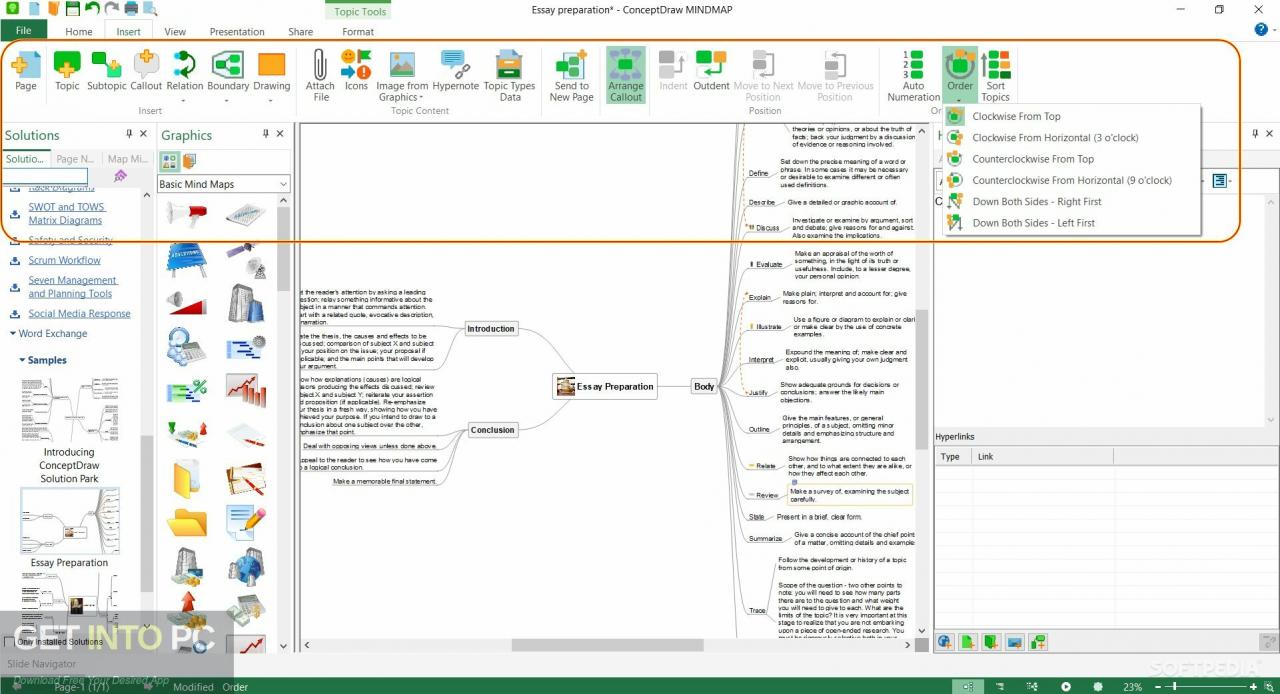Screen dimensions: 1280x694
Task: Insert a new Page
Action: click(x=25, y=71)
